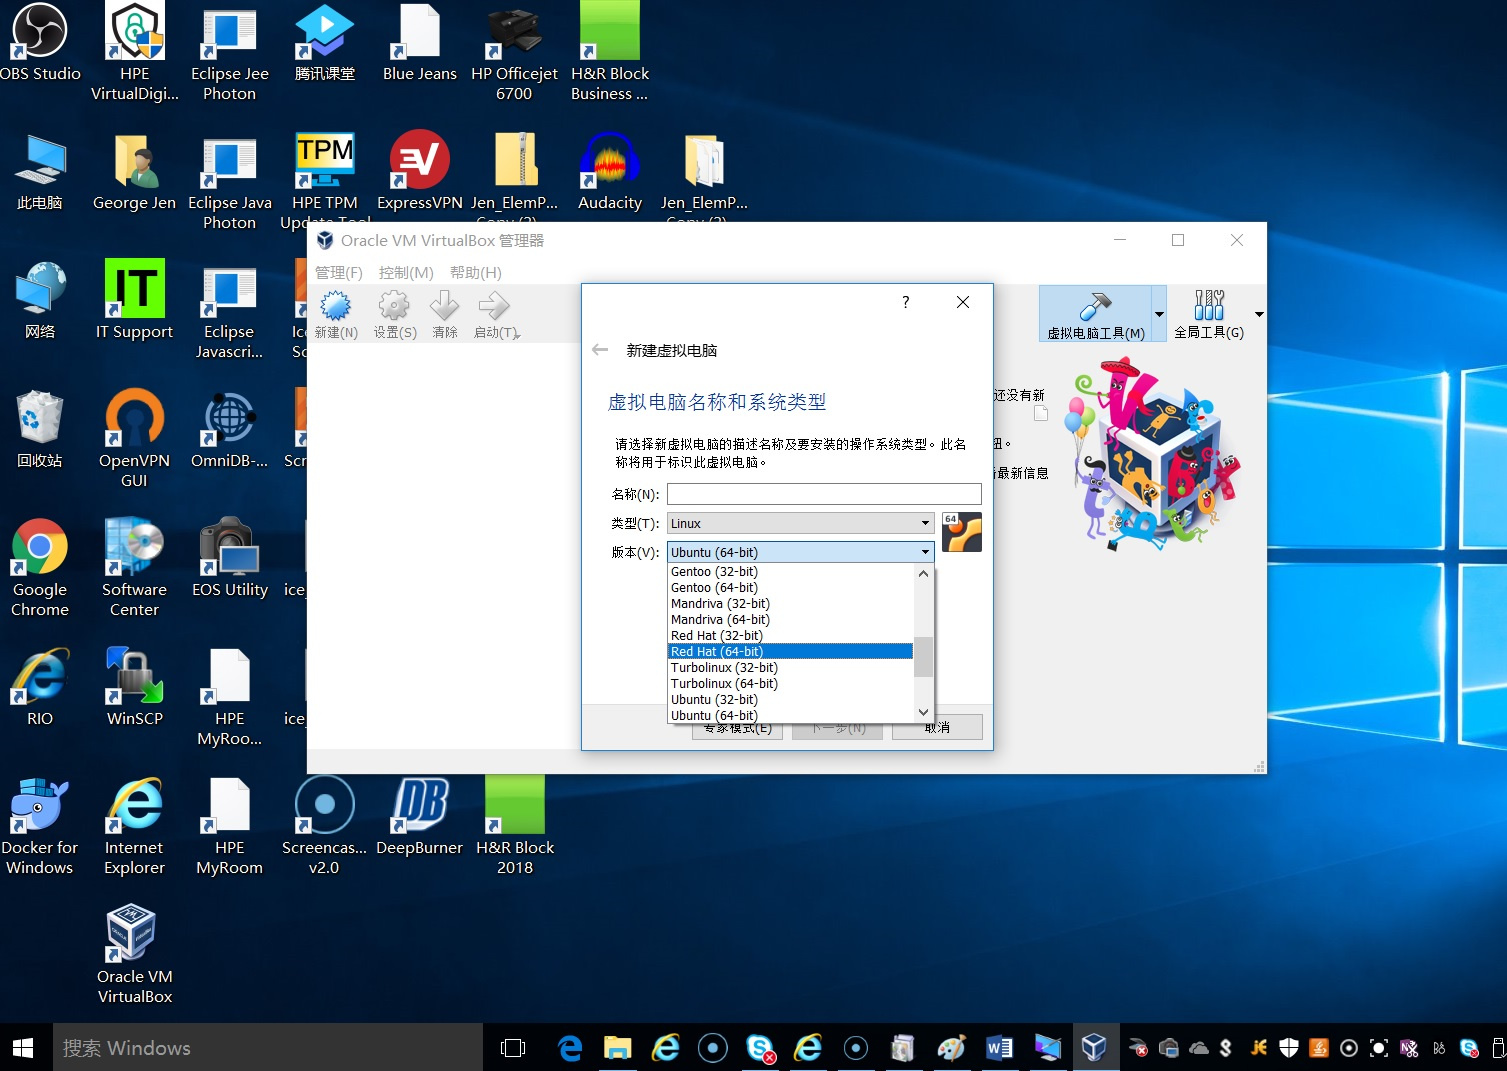This screenshot has width=1507, height=1071.
Task: Click the version list scroll-up arrow
Action: point(923,574)
